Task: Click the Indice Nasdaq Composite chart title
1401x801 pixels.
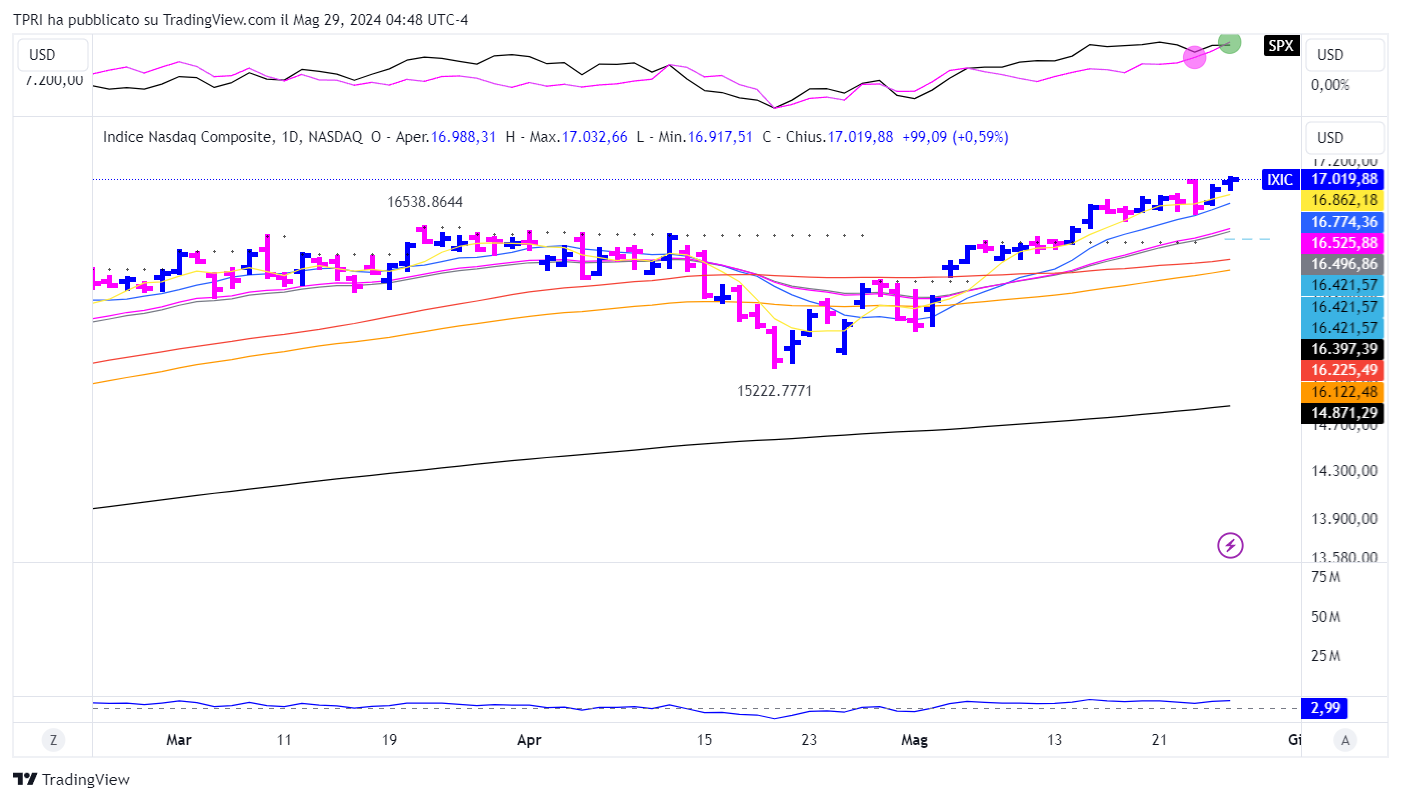Action: click(187, 137)
